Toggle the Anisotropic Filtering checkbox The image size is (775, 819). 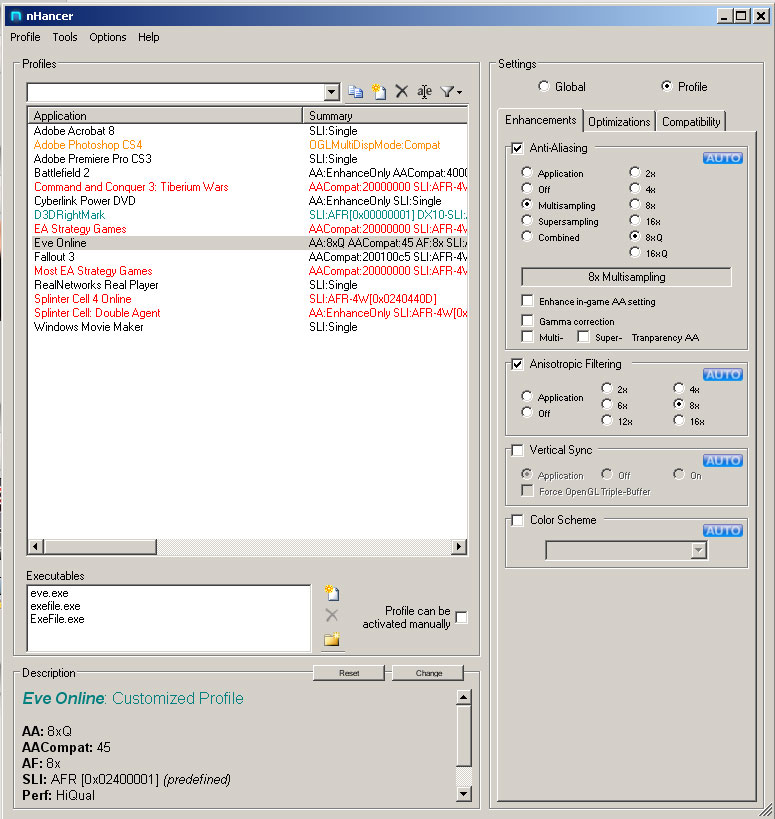(x=517, y=365)
